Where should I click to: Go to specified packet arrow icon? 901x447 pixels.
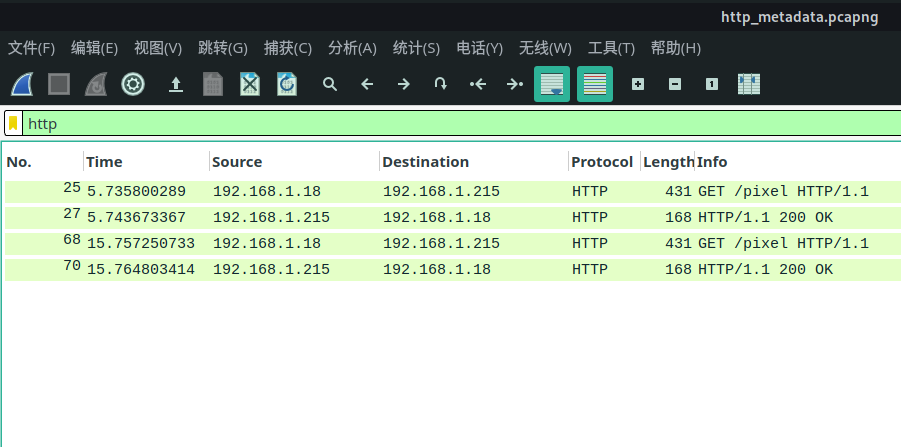tap(440, 84)
